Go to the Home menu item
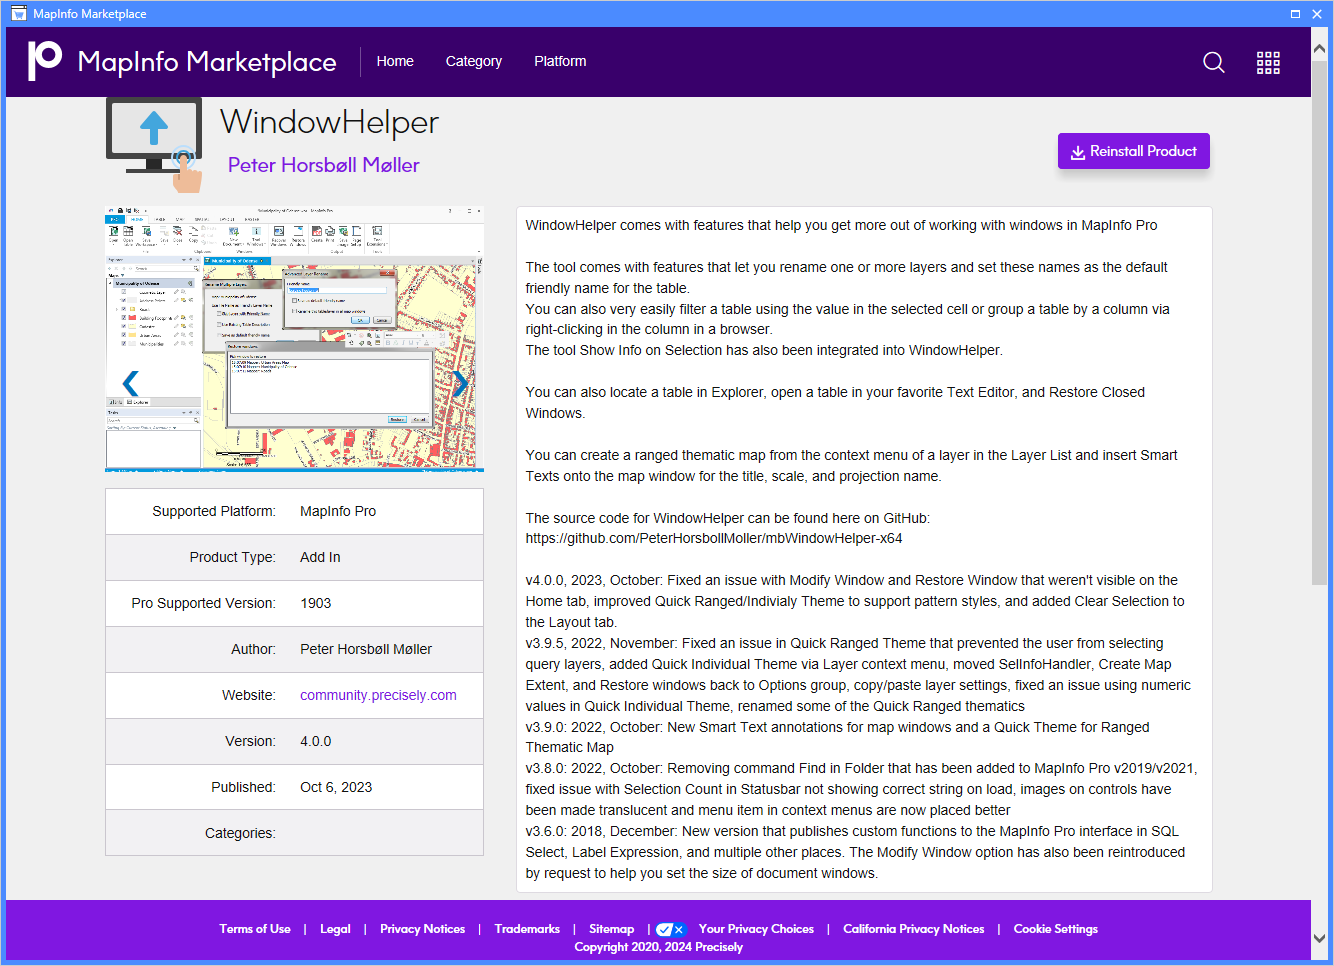The image size is (1334, 966). 395,61
